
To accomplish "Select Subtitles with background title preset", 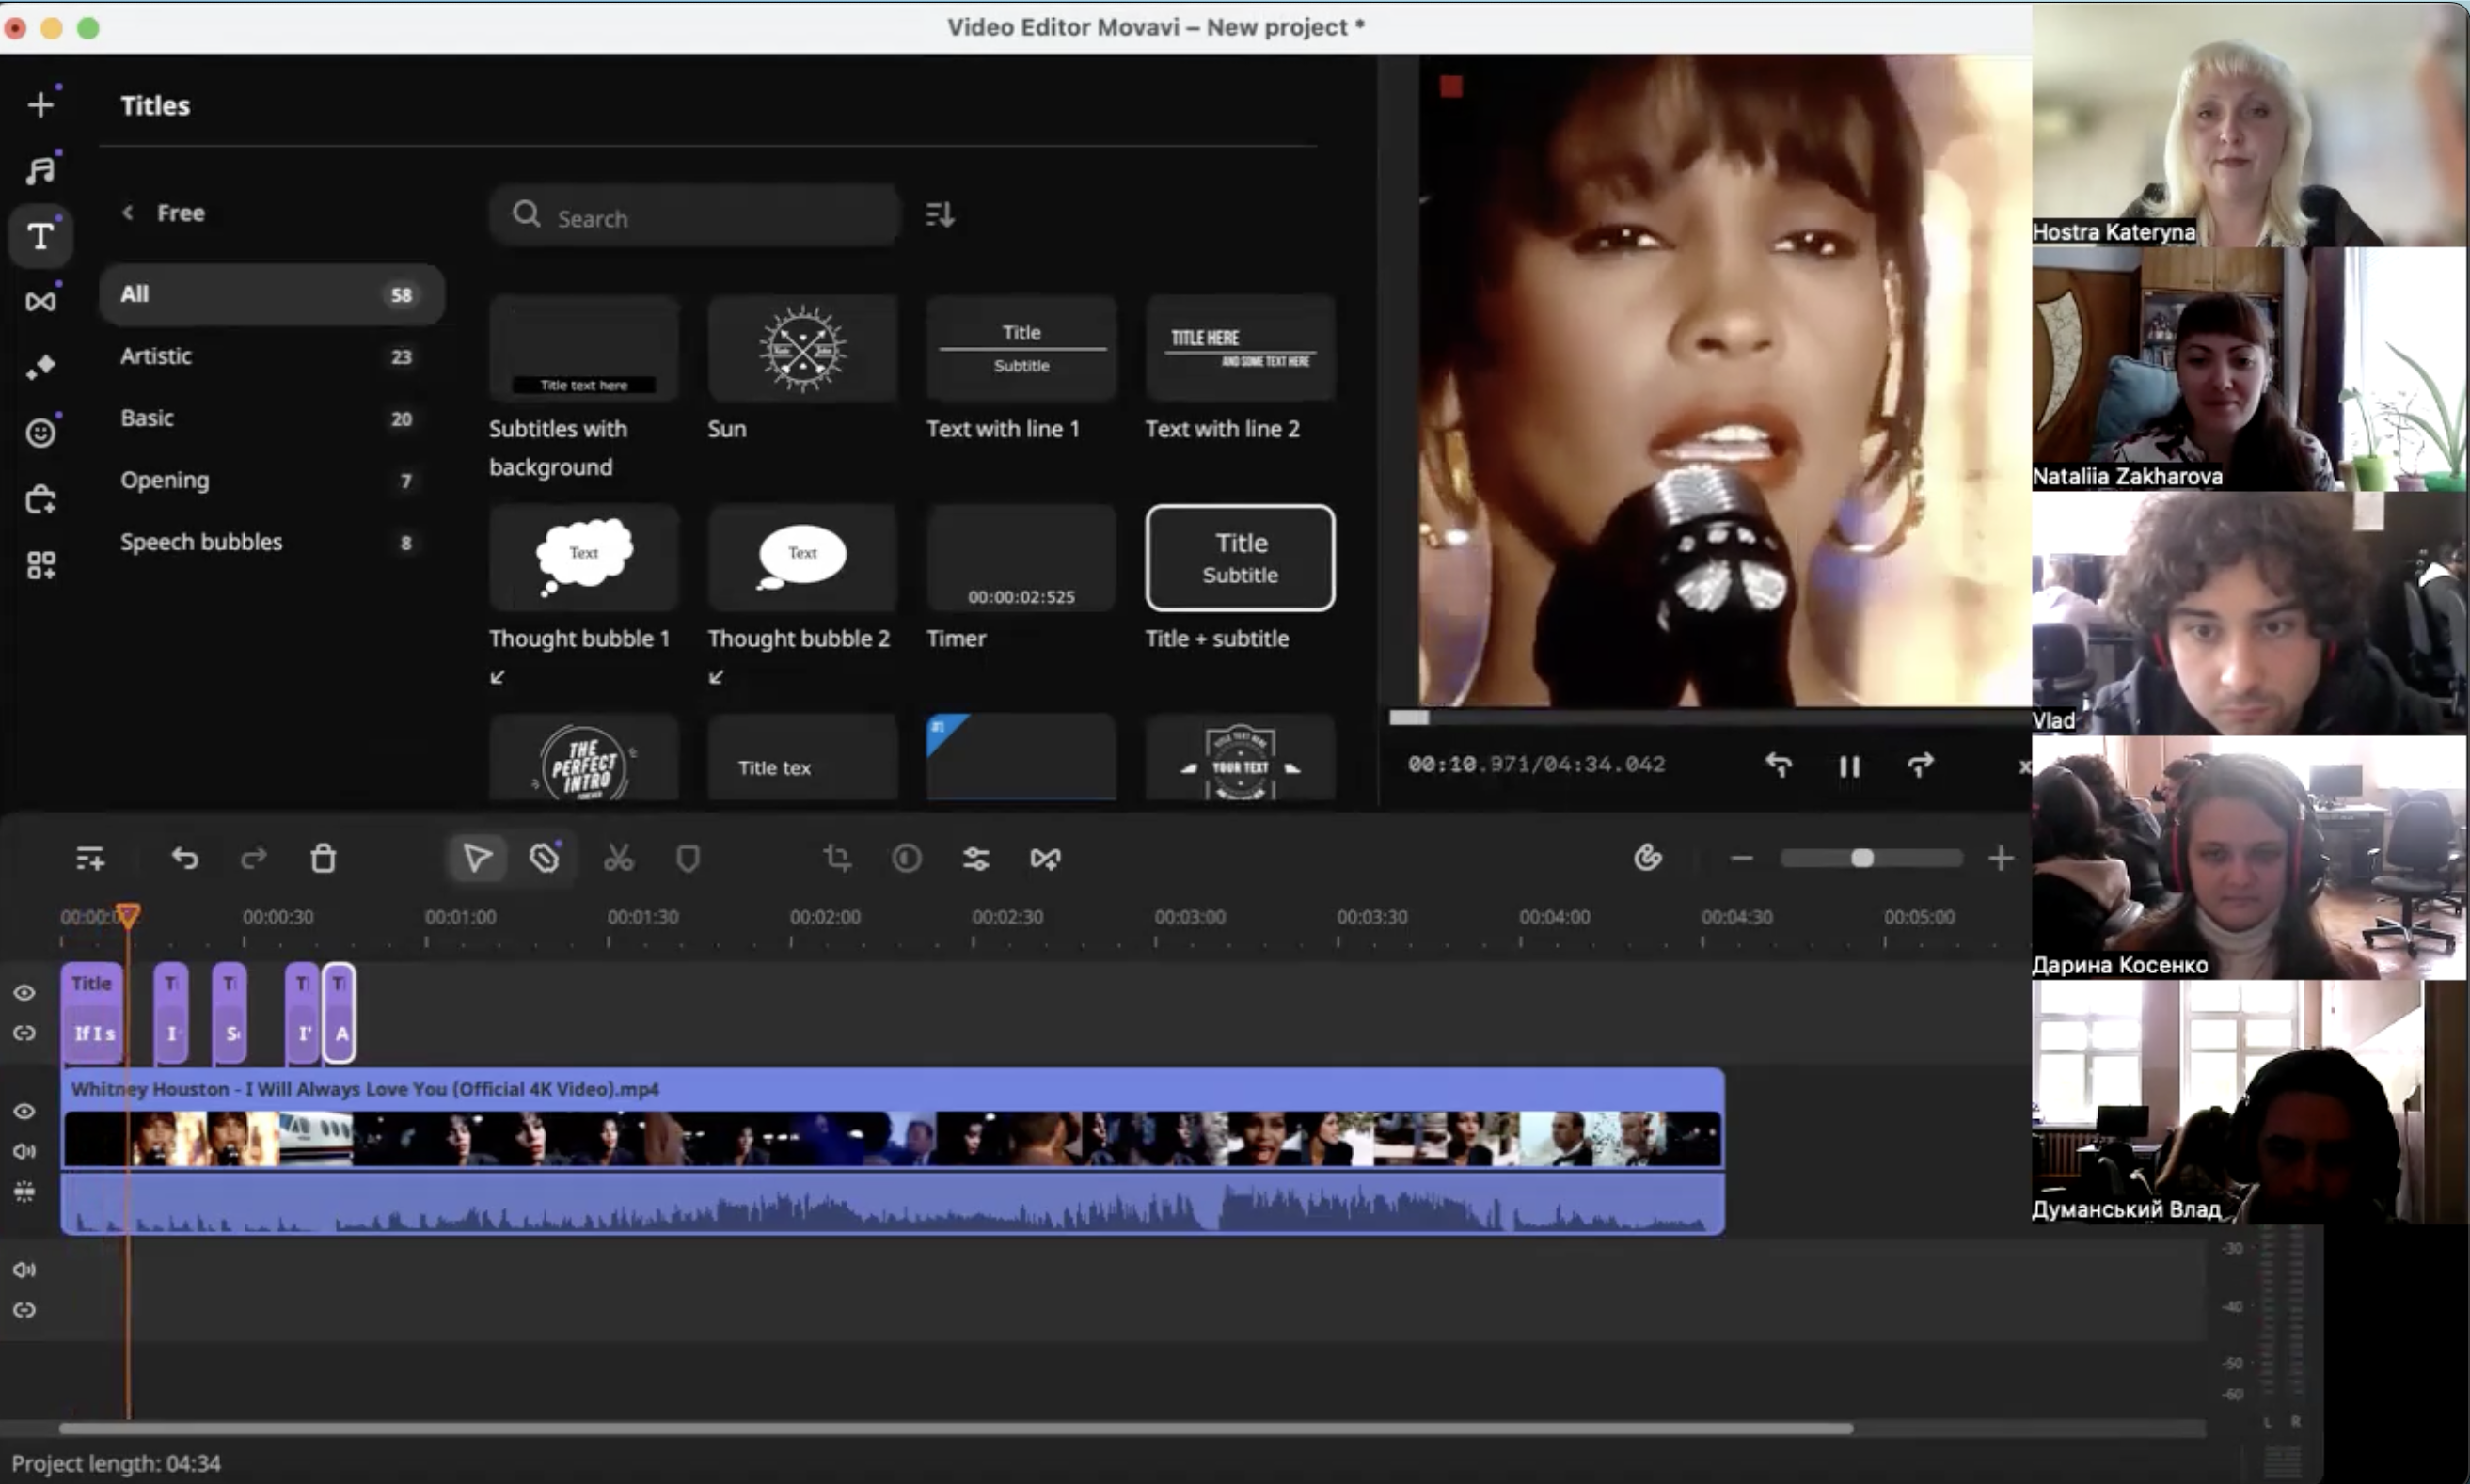I will click(x=584, y=348).
